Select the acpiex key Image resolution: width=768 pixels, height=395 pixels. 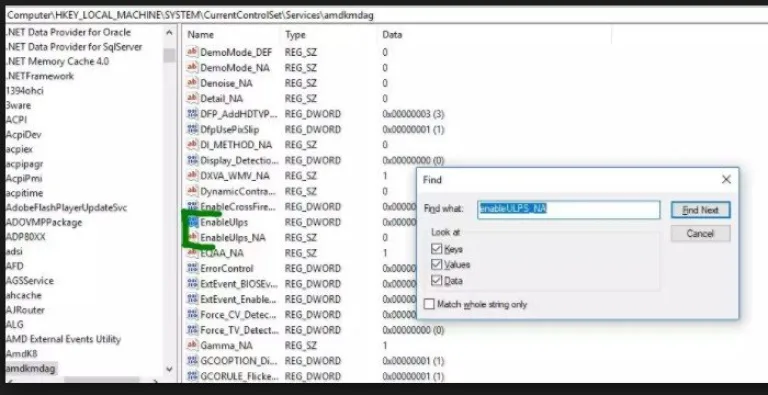(19, 149)
